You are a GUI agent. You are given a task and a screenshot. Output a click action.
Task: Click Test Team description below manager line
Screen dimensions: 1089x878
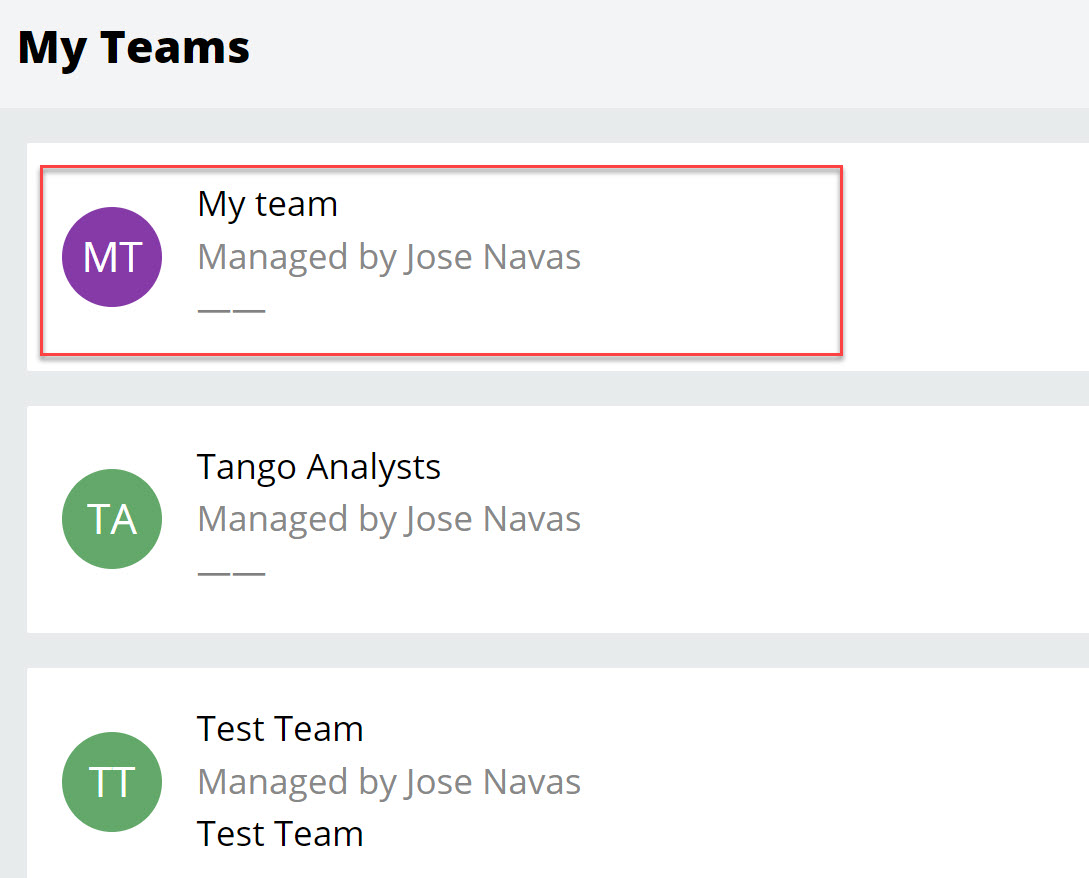[280, 834]
